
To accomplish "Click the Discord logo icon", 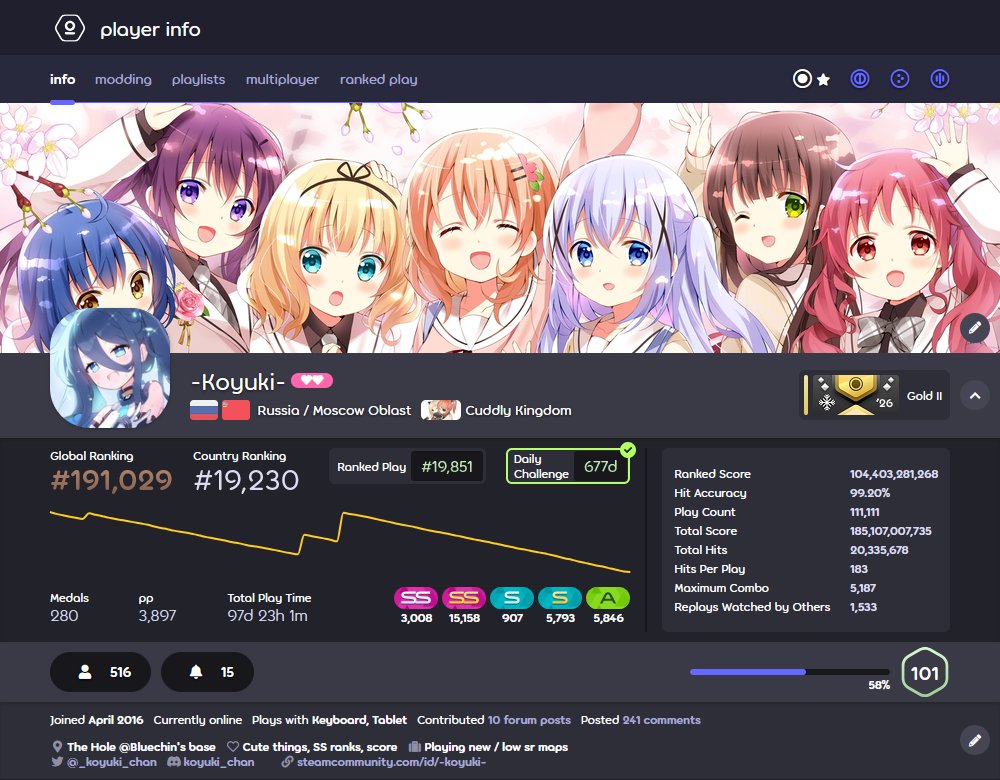I will tap(173, 762).
